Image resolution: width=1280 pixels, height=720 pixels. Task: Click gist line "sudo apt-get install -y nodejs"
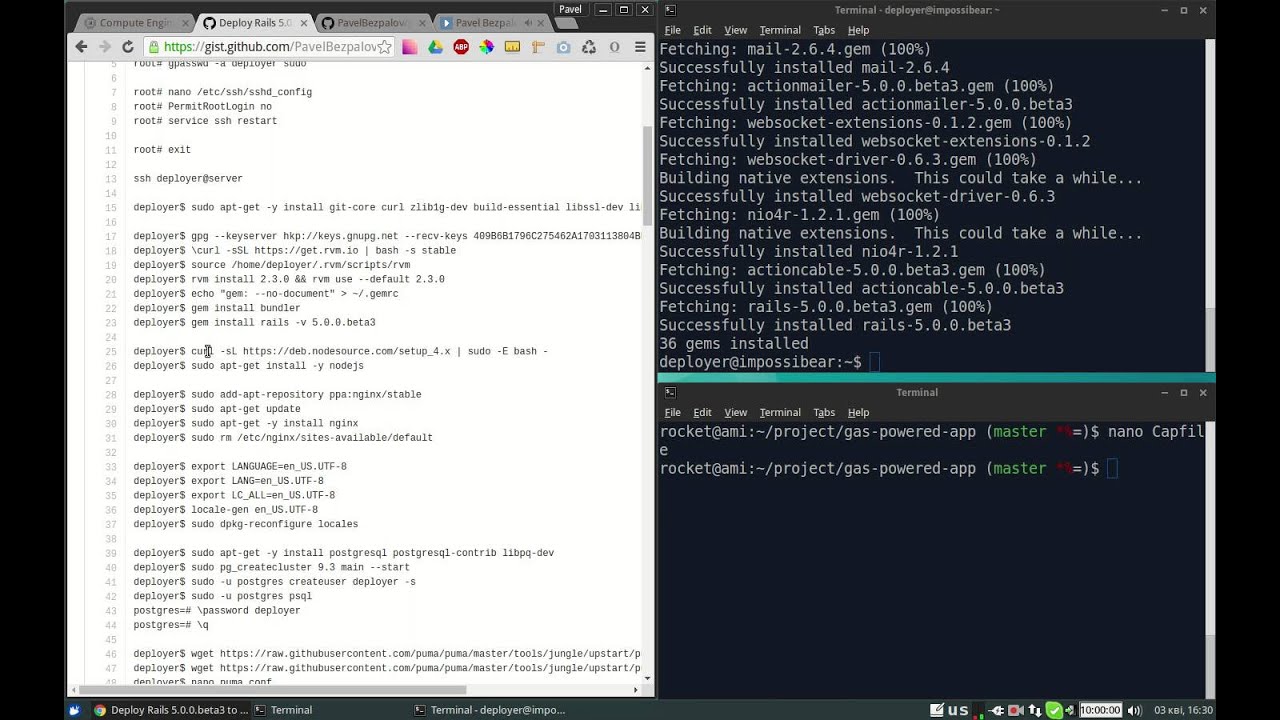click(248, 366)
